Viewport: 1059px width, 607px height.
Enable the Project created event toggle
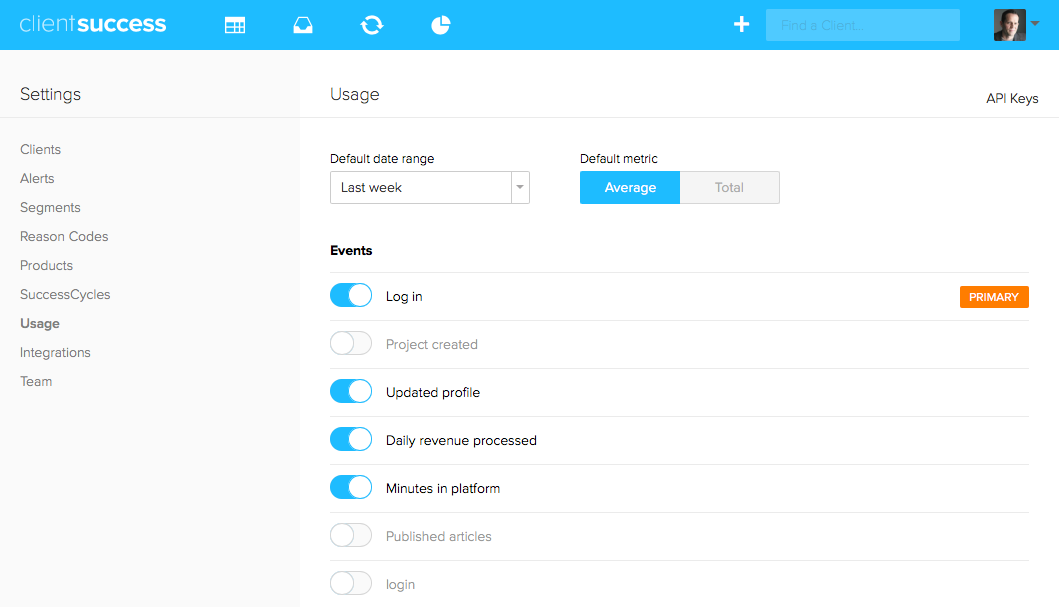pyautogui.click(x=350, y=343)
